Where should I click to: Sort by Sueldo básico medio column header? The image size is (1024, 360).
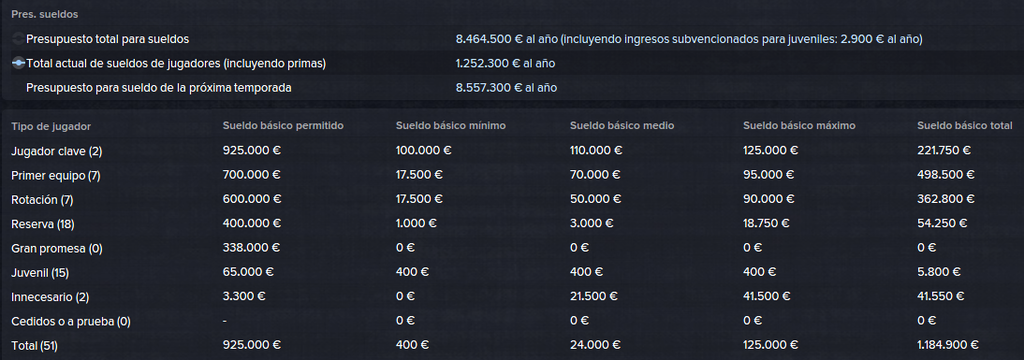click(x=622, y=125)
